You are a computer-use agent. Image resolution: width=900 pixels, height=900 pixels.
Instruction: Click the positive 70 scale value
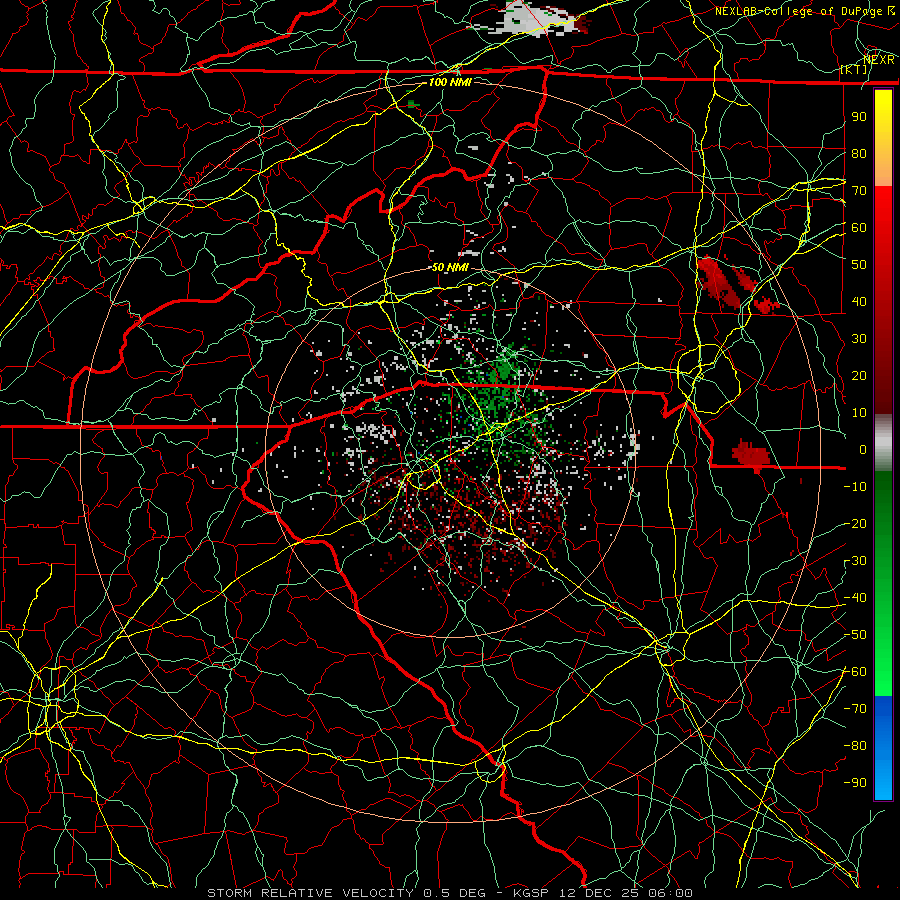click(859, 191)
